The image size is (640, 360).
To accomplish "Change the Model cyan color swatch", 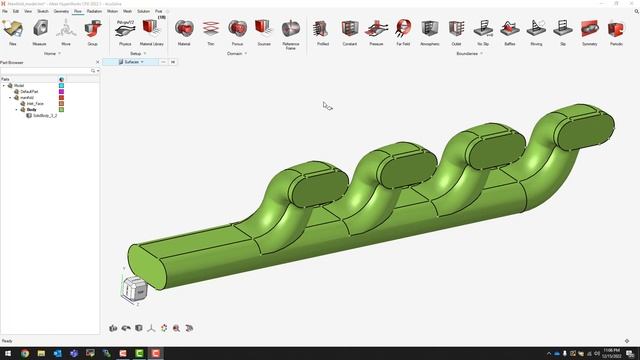I will click(x=61, y=86).
